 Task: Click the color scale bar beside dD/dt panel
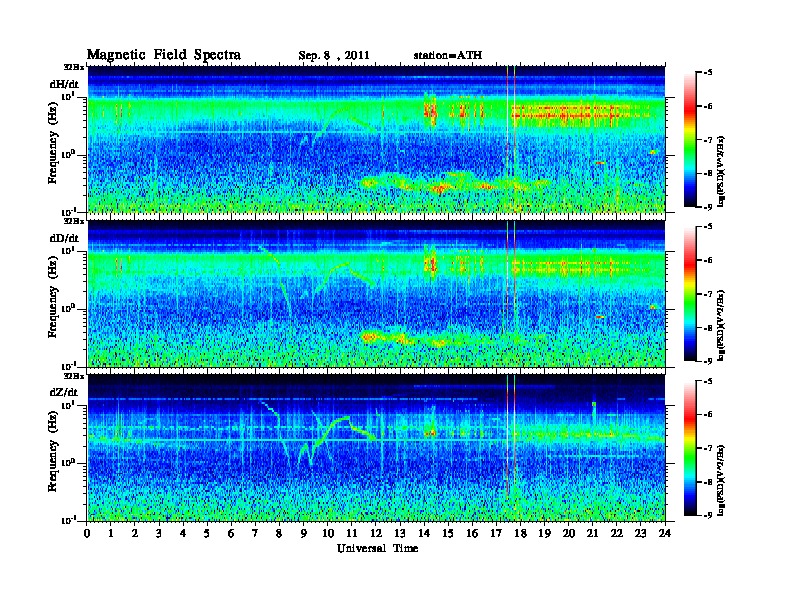[x=690, y=294]
